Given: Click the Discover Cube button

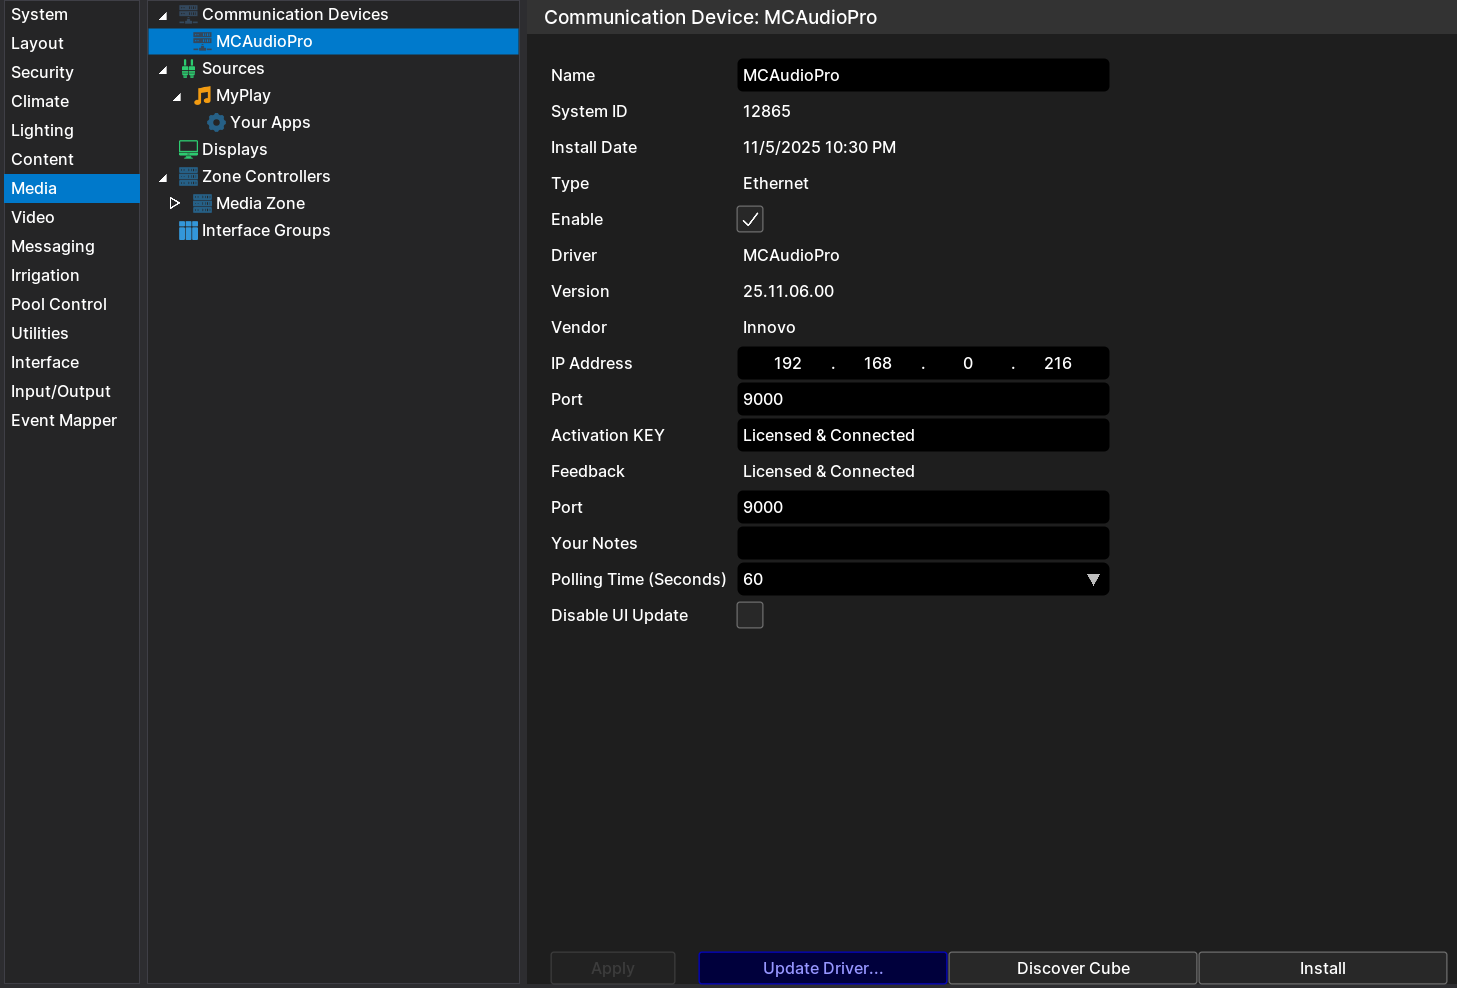Looking at the screenshot, I should coord(1072,968).
